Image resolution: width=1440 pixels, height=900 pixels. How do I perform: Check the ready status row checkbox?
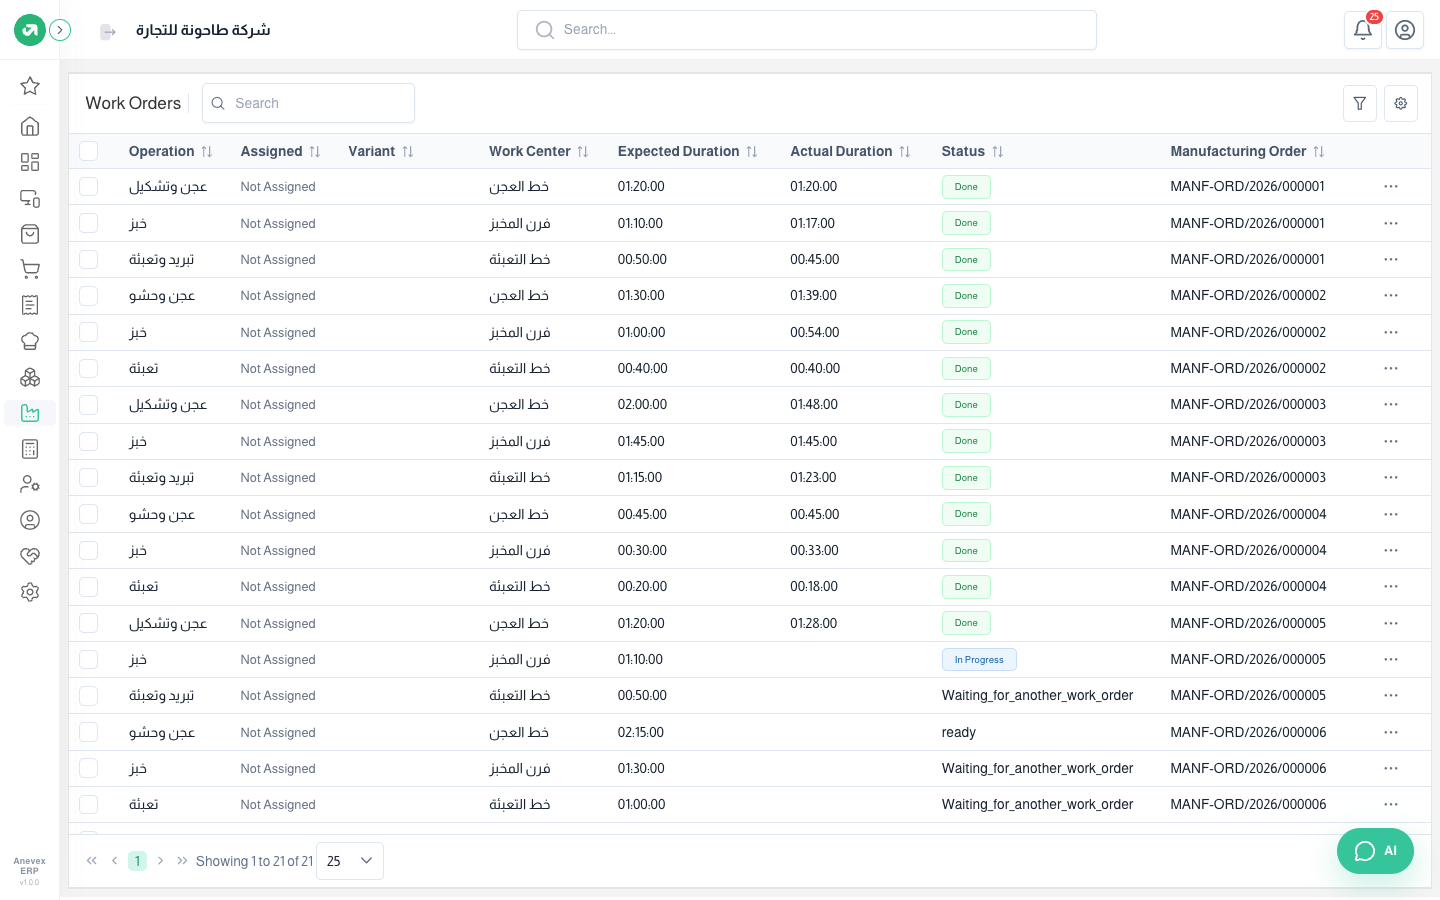(x=89, y=733)
